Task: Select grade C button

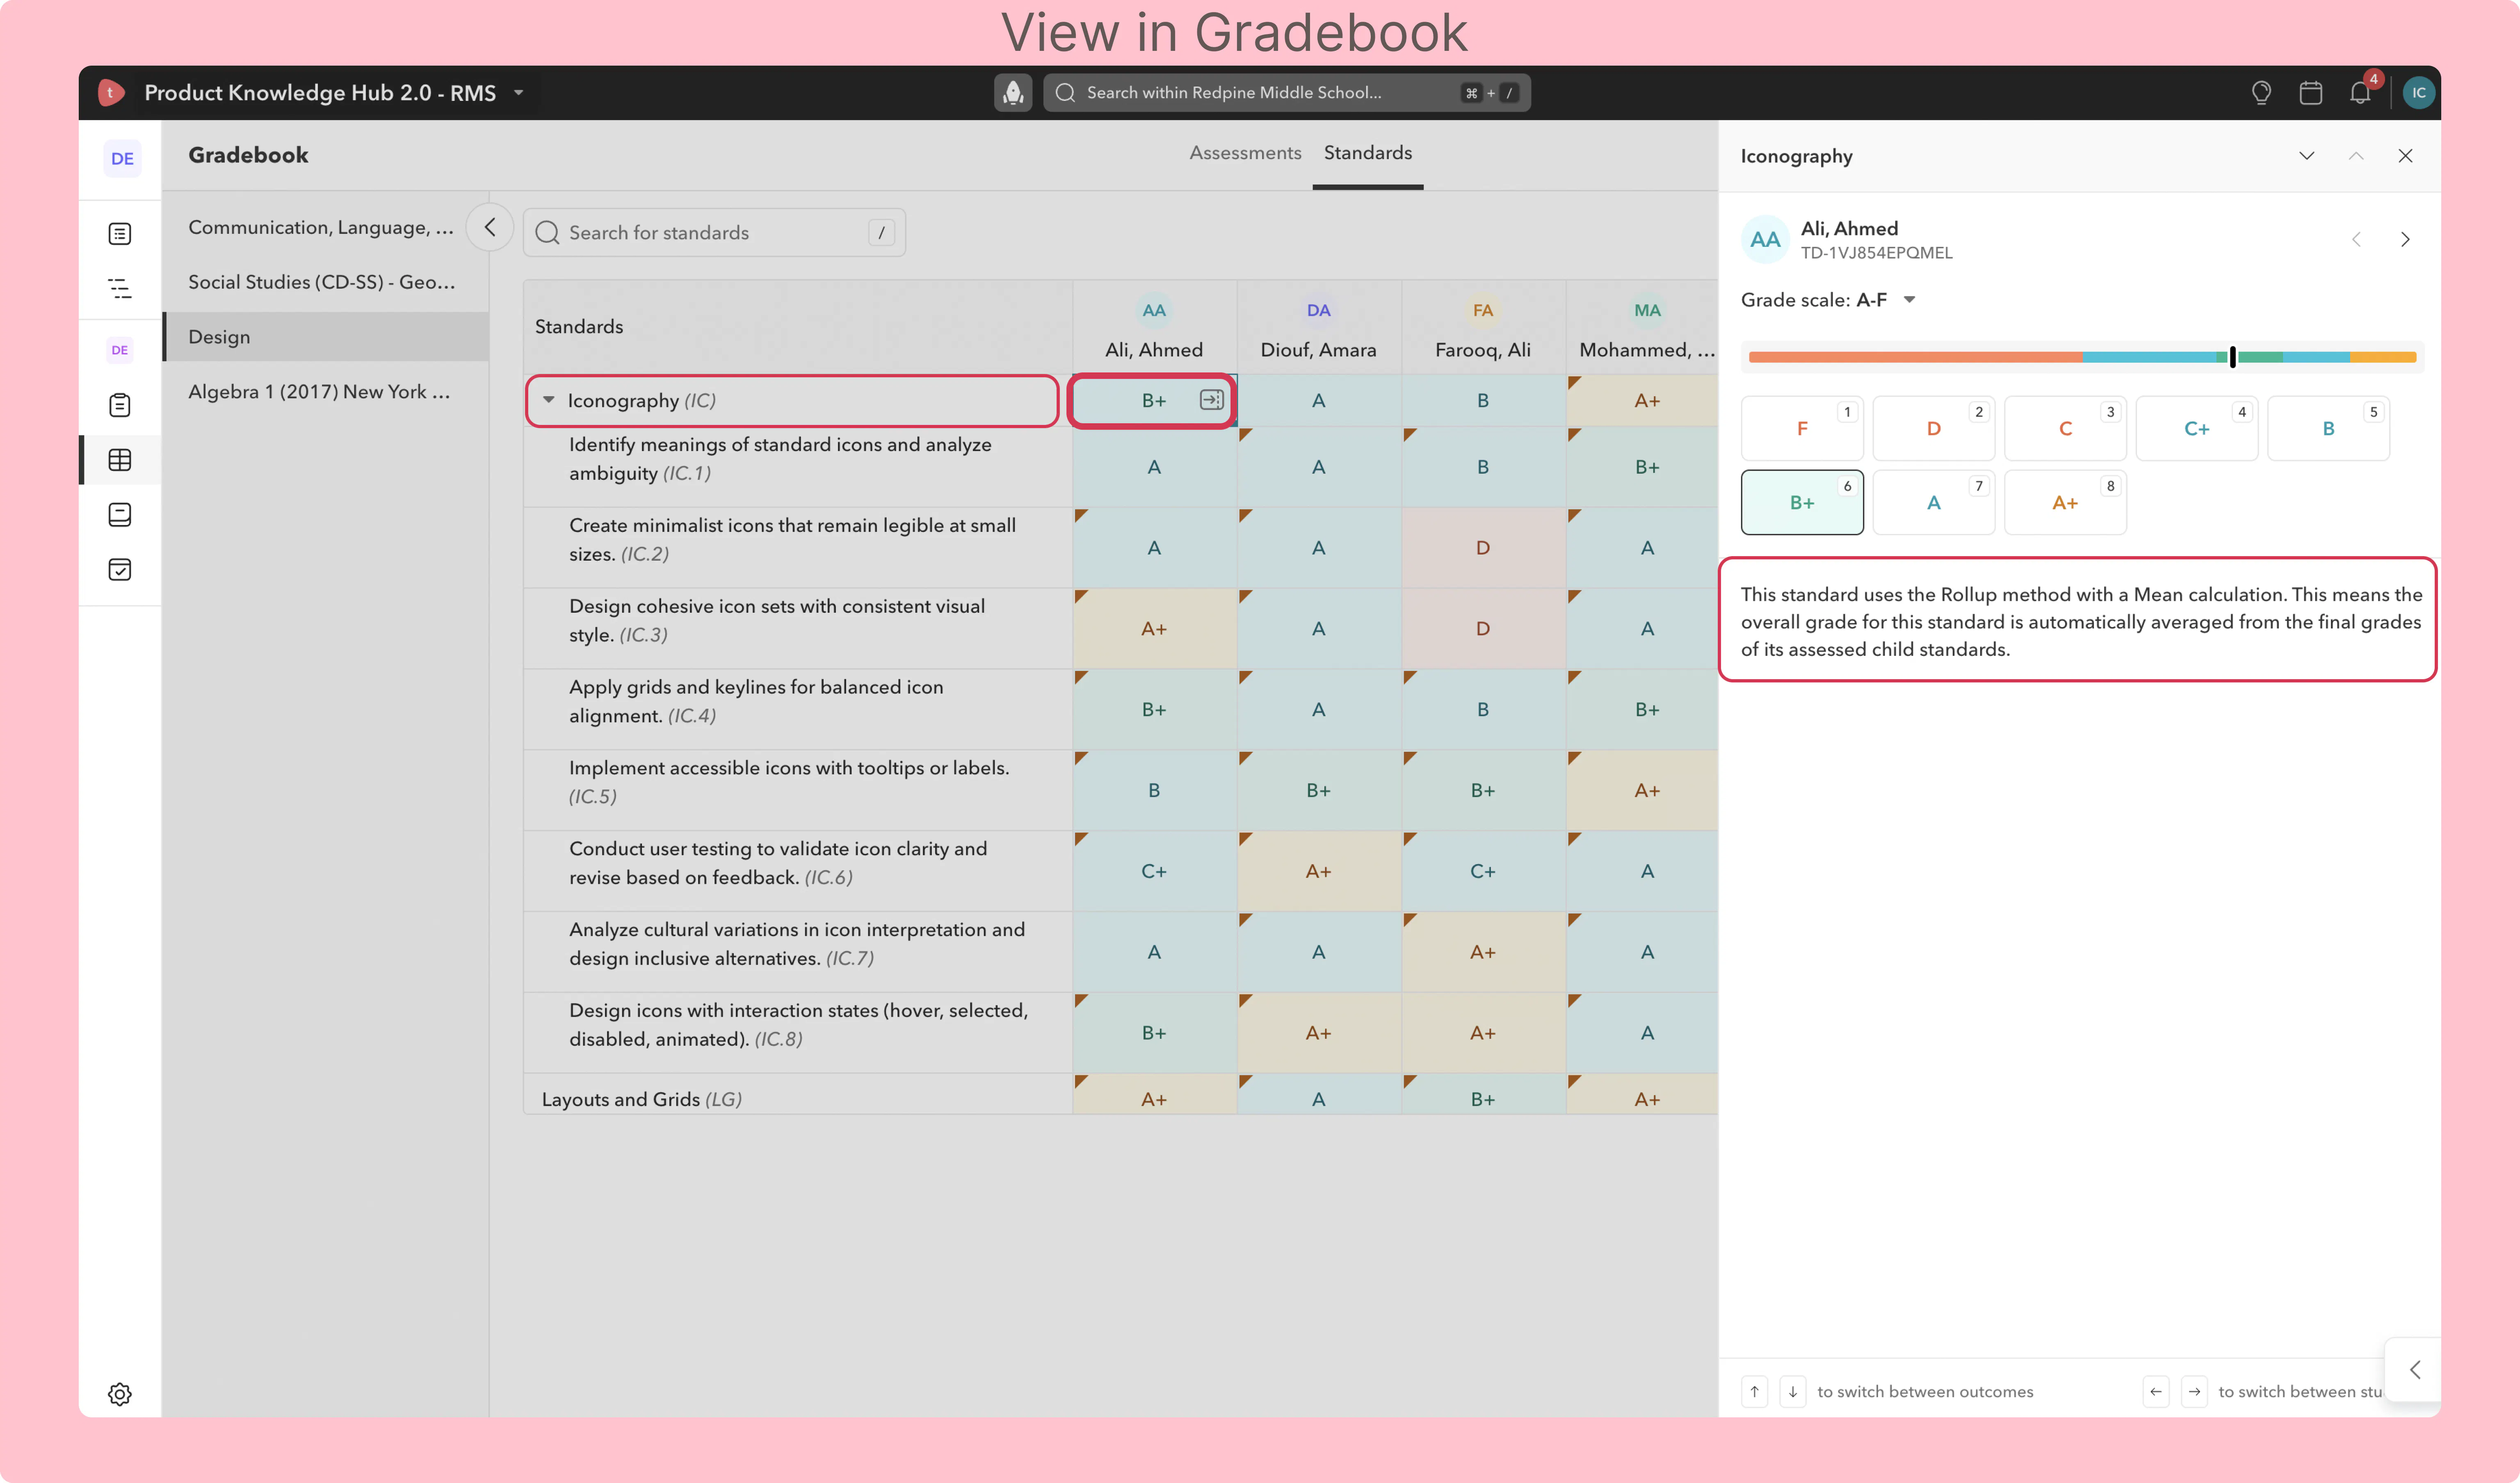Action: tap(2065, 428)
